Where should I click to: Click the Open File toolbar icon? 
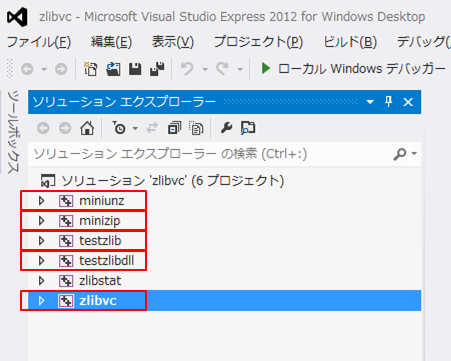(113, 69)
